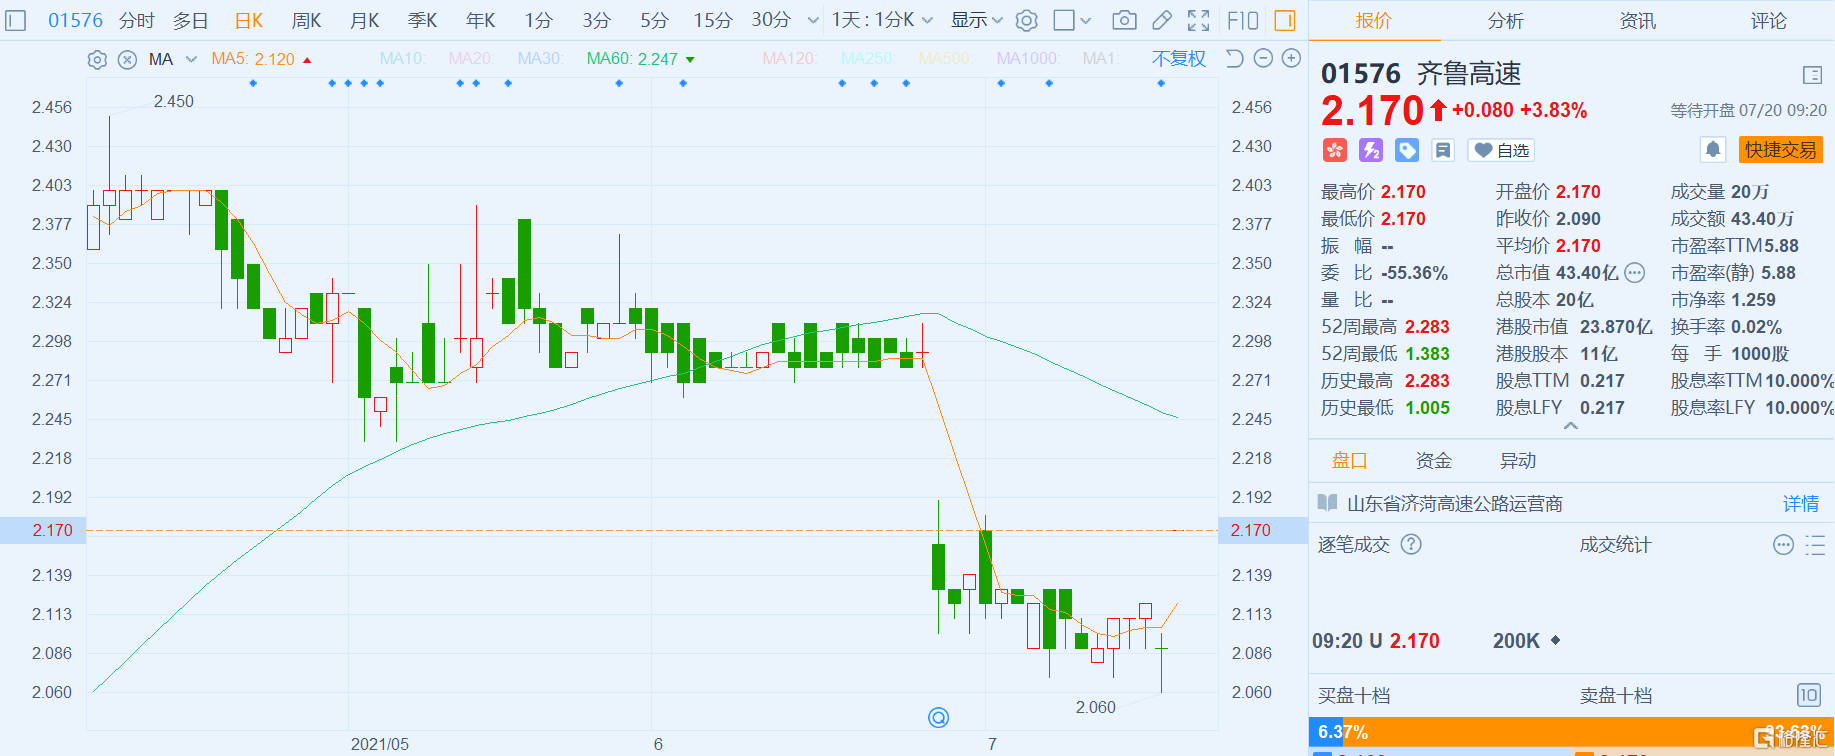Toggle the ten-level order book icon
Image resolution: width=1835 pixels, height=756 pixels.
point(1809,695)
